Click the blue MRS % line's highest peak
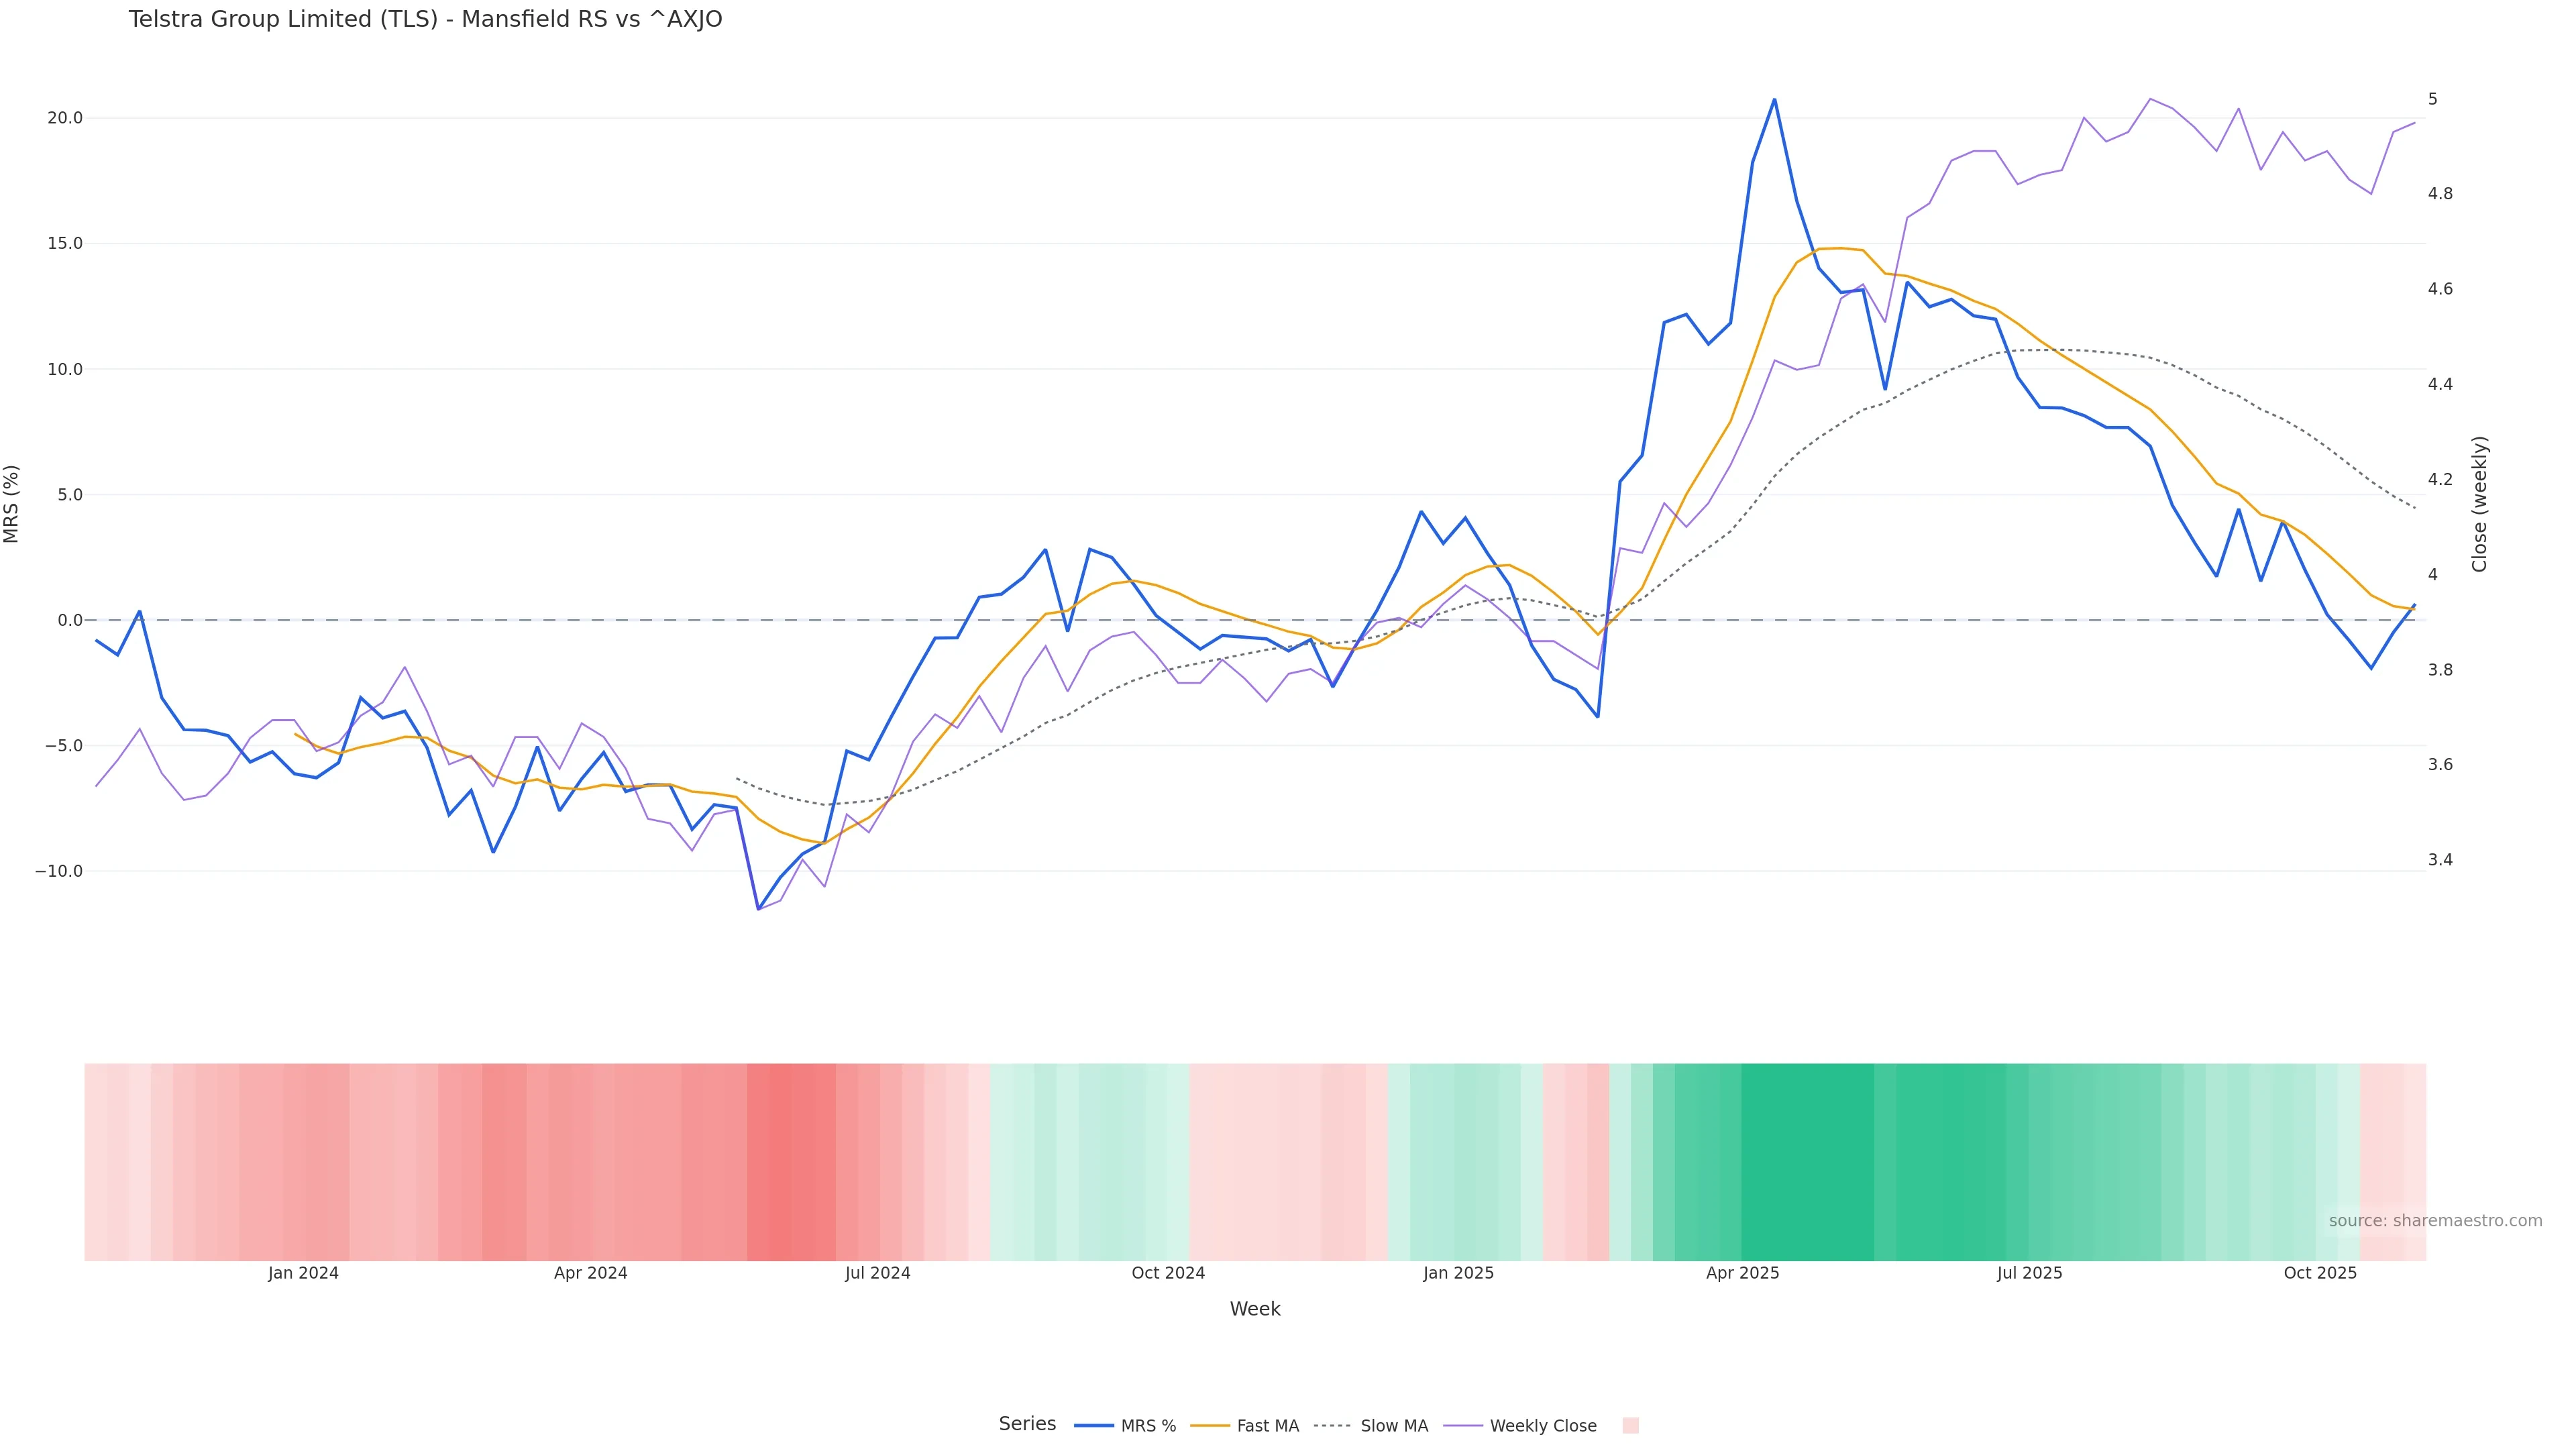 [x=1774, y=100]
